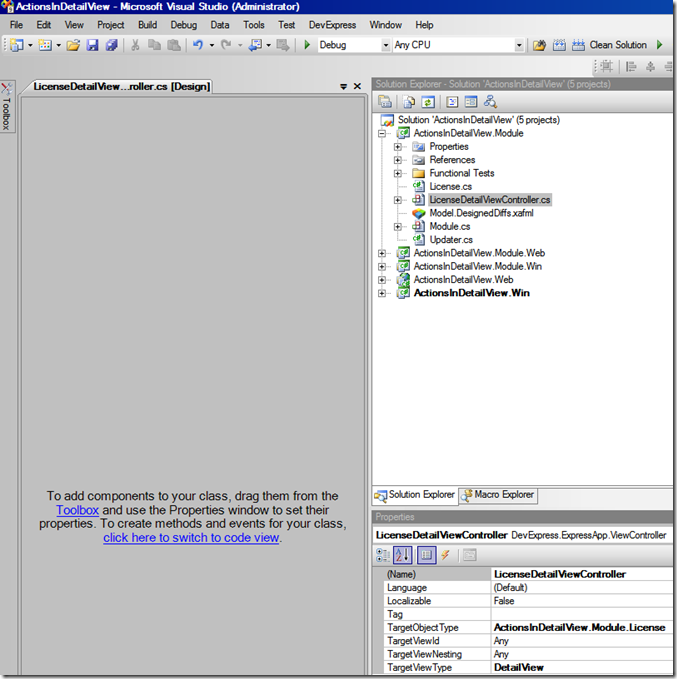The image size is (677, 679).
Task: Click the Paste clipboard icon
Action: [174, 45]
